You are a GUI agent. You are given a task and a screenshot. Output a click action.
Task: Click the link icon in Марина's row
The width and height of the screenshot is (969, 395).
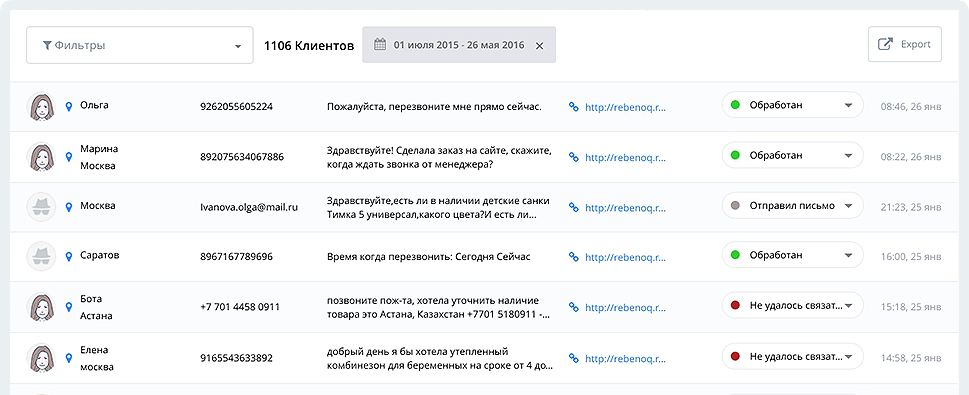[573, 157]
